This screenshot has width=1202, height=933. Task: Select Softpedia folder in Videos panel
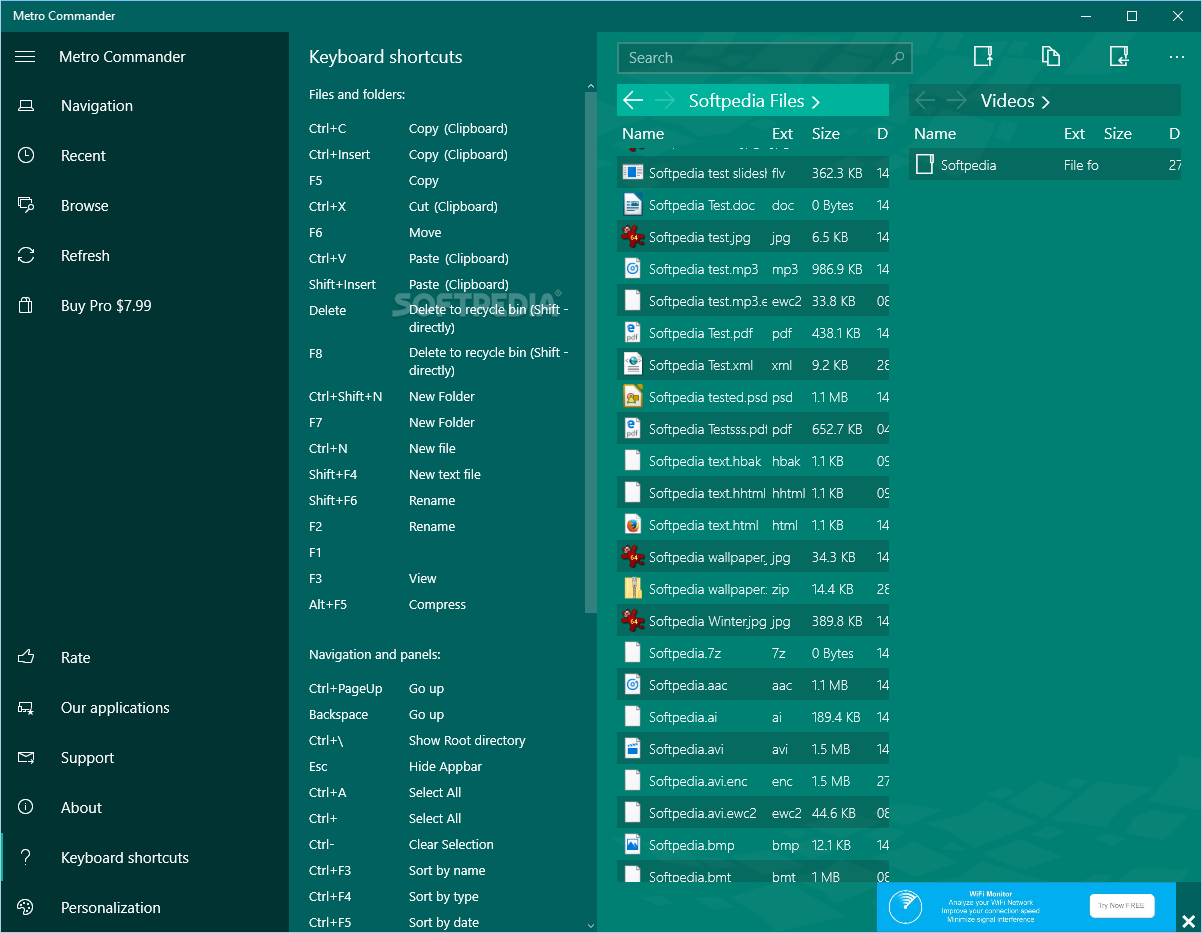click(x=1045, y=165)
